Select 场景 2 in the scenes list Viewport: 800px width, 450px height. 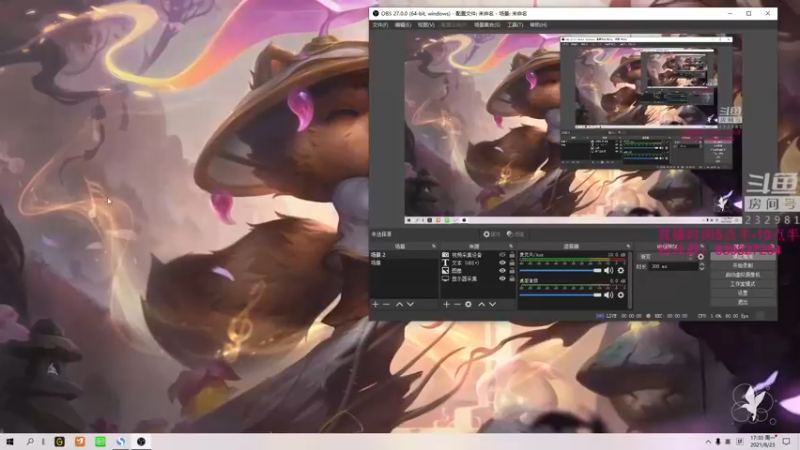pyautogui.click(x=404, y=255)
